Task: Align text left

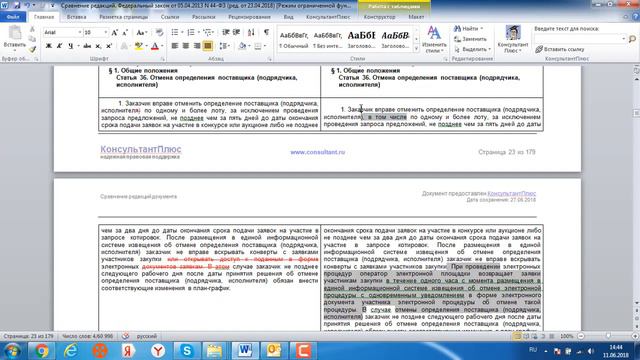Action: click(175, 46)
